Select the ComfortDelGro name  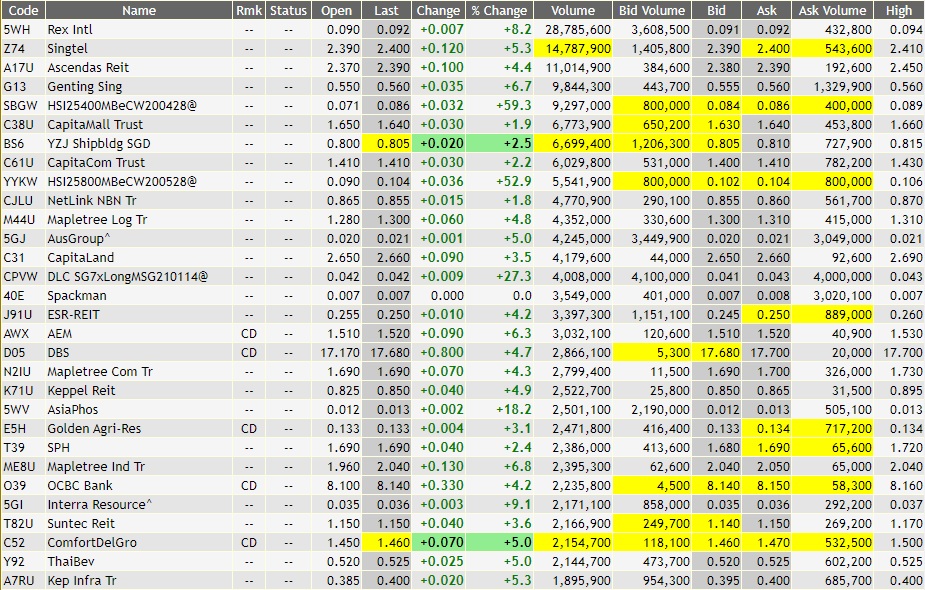click(91, 542)
